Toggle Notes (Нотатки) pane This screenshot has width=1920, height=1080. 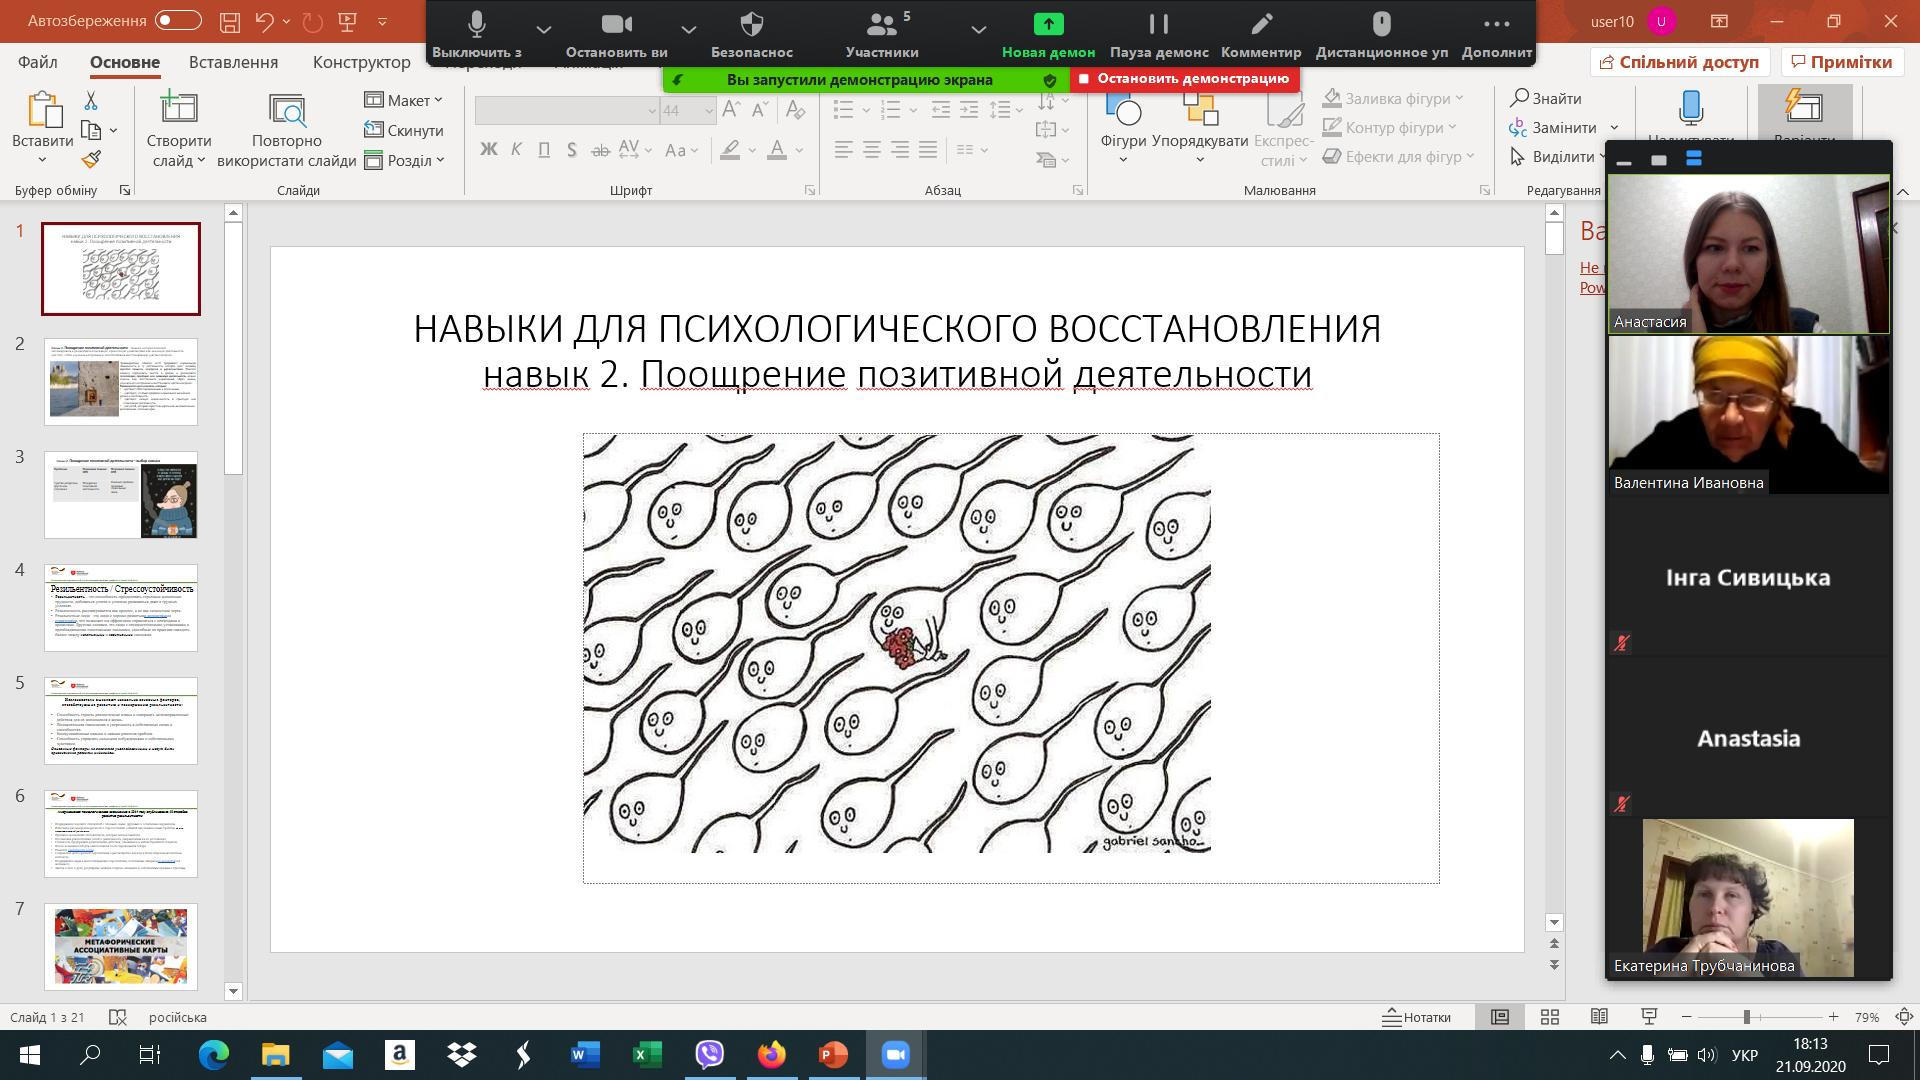tap(1416, 1017)
